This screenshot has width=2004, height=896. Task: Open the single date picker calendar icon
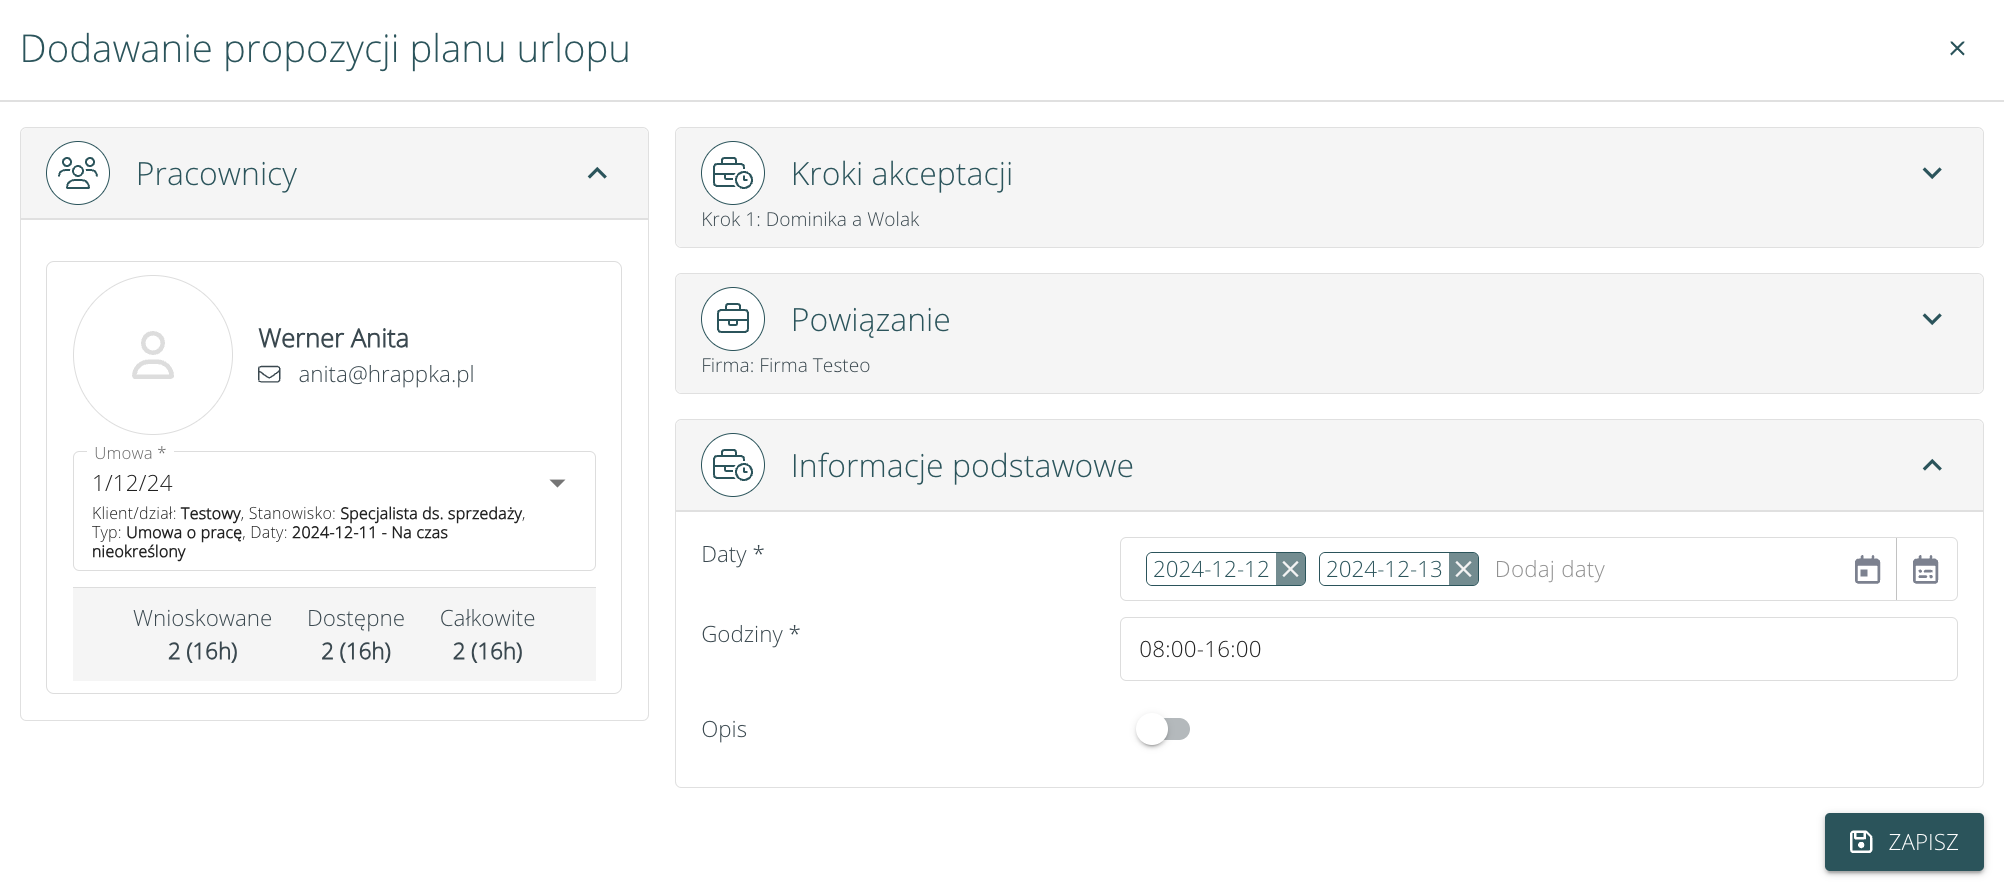coord(1867,570)
